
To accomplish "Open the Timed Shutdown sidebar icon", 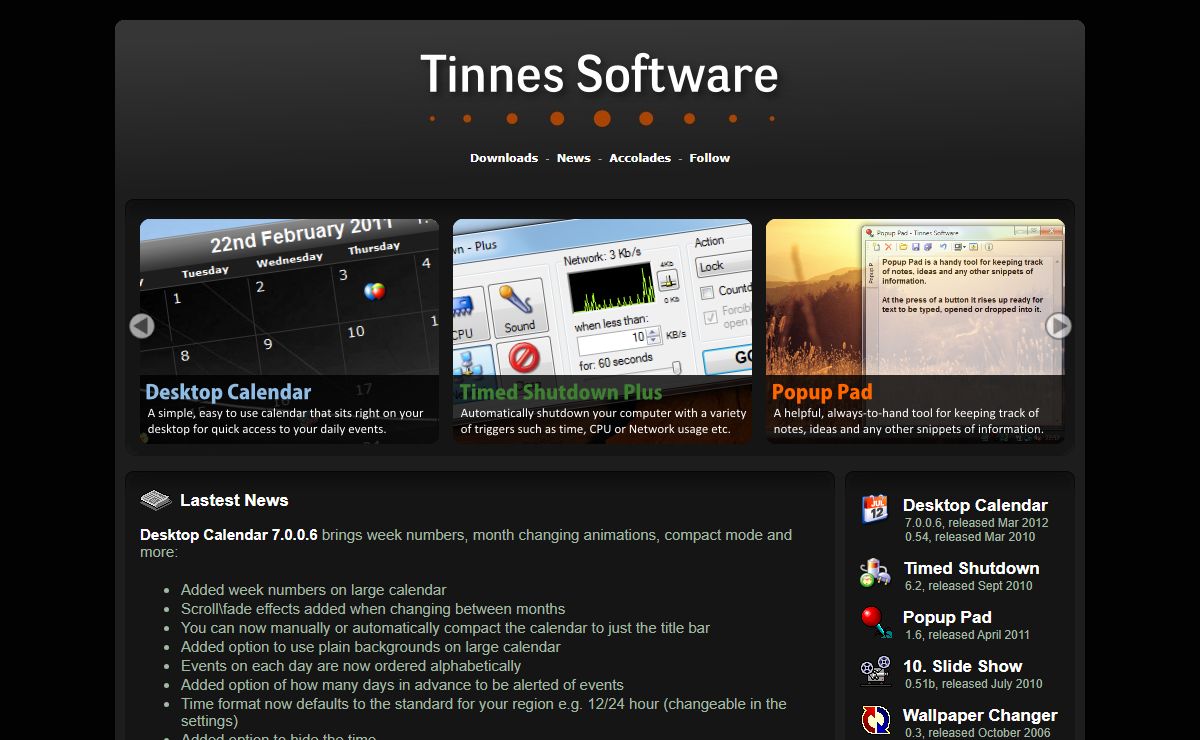I will (875, 573).
